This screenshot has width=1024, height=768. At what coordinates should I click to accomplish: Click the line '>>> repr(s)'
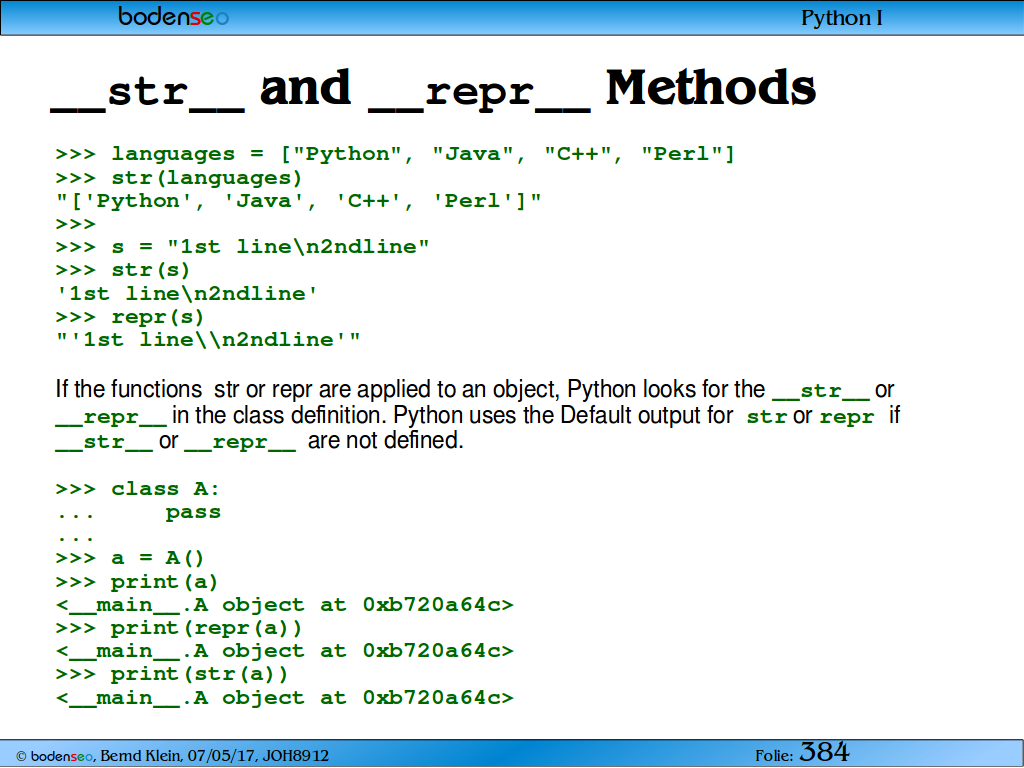(x=130, y=317)
